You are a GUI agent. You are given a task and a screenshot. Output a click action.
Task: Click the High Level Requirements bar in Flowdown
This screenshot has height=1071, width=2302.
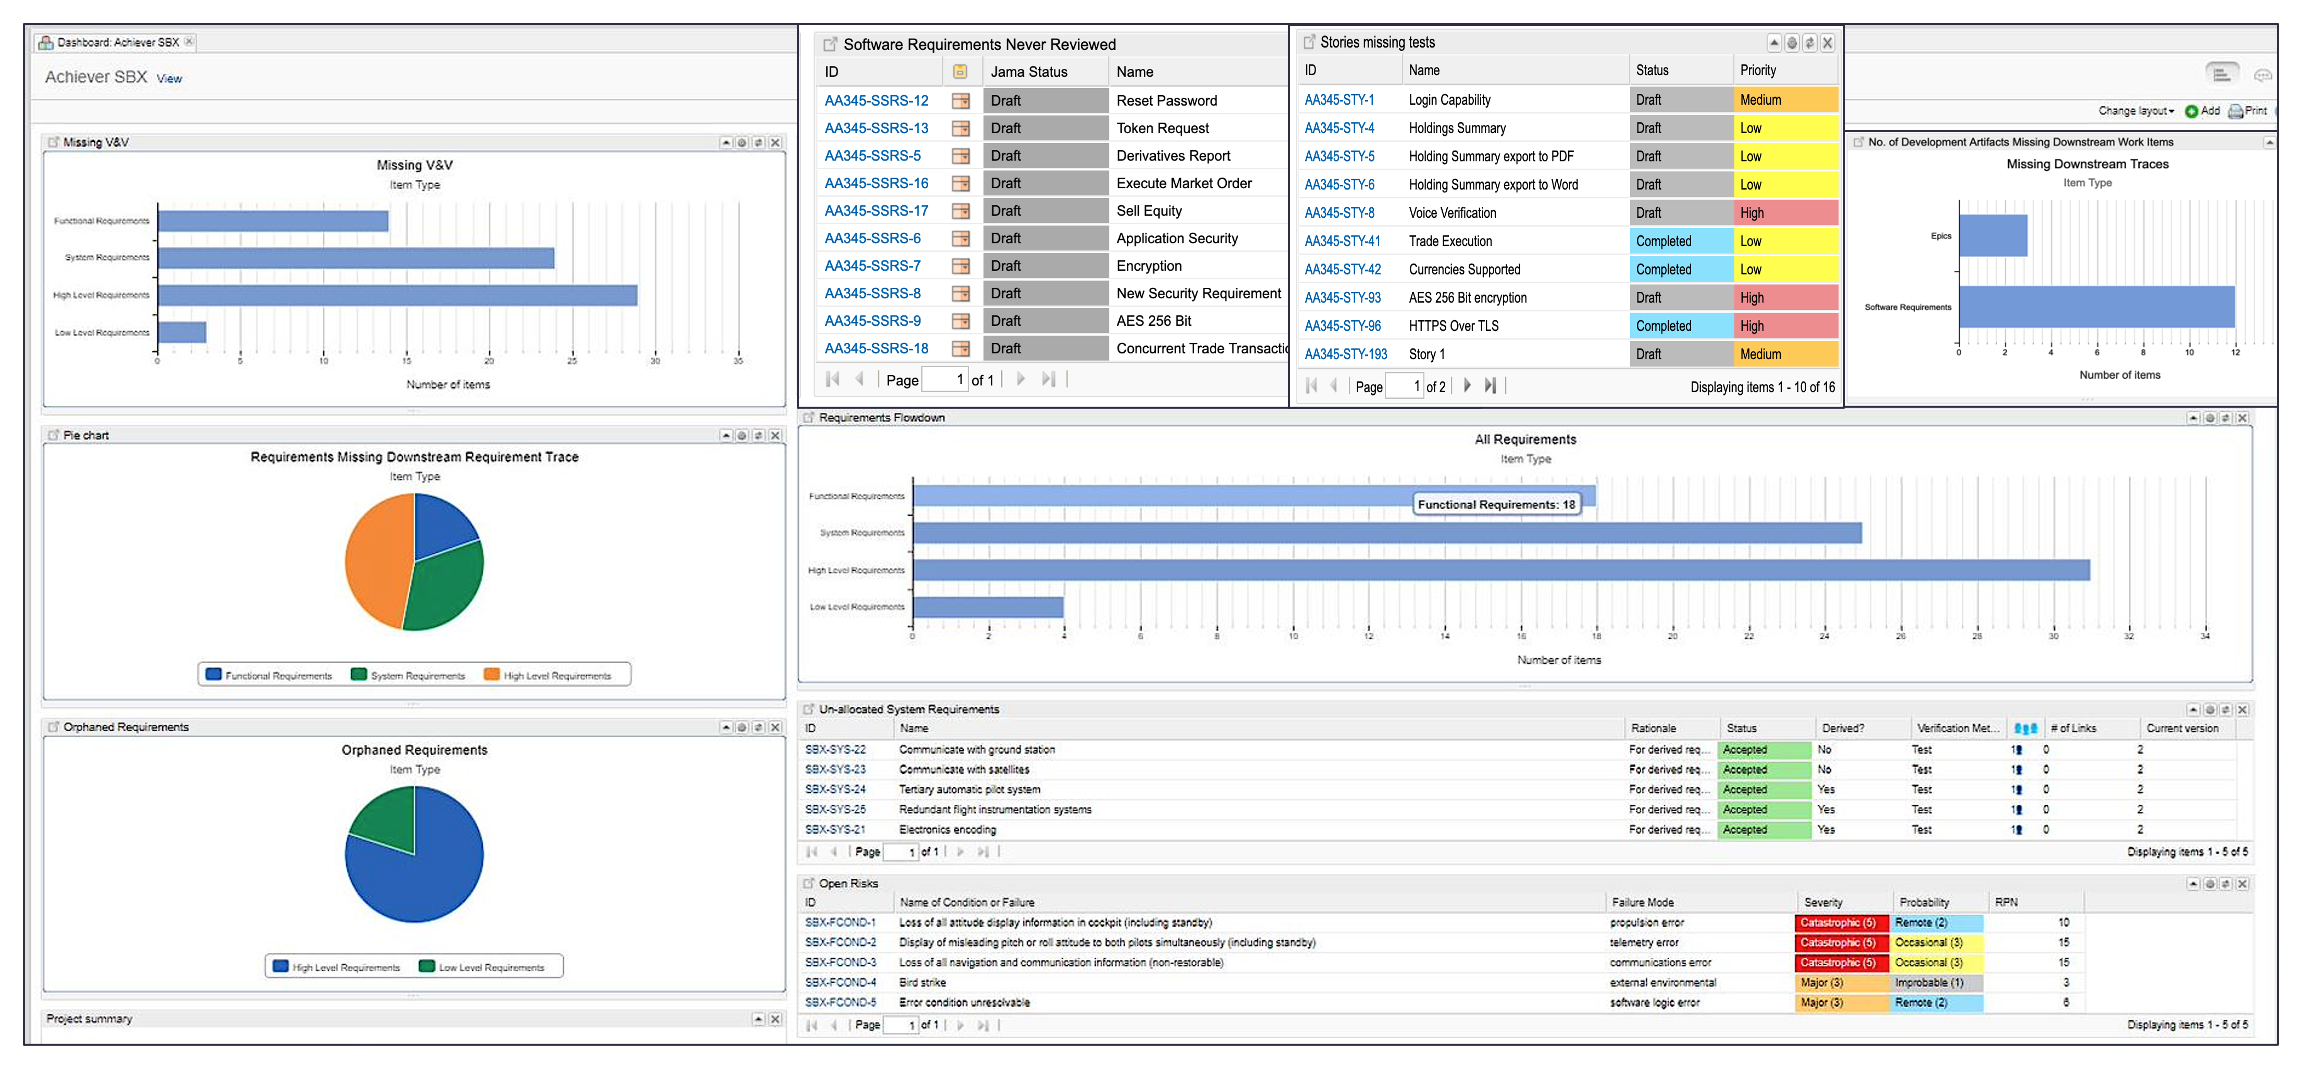[x=1500, y=570]
